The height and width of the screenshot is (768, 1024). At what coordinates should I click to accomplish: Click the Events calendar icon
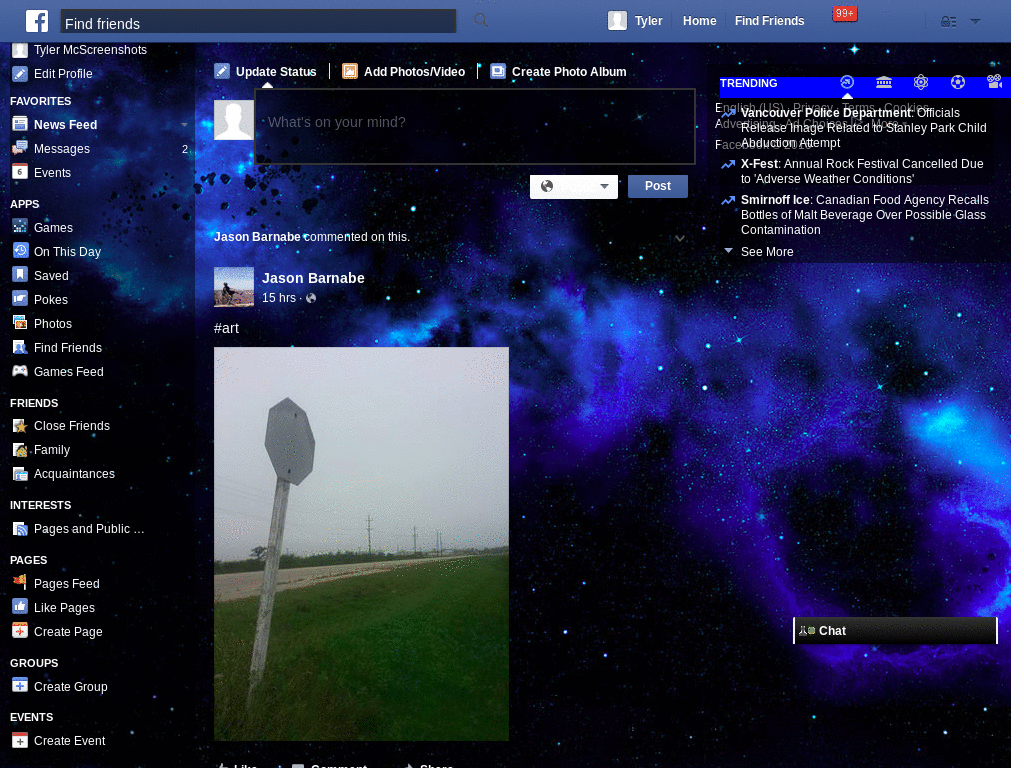point(20,172)
